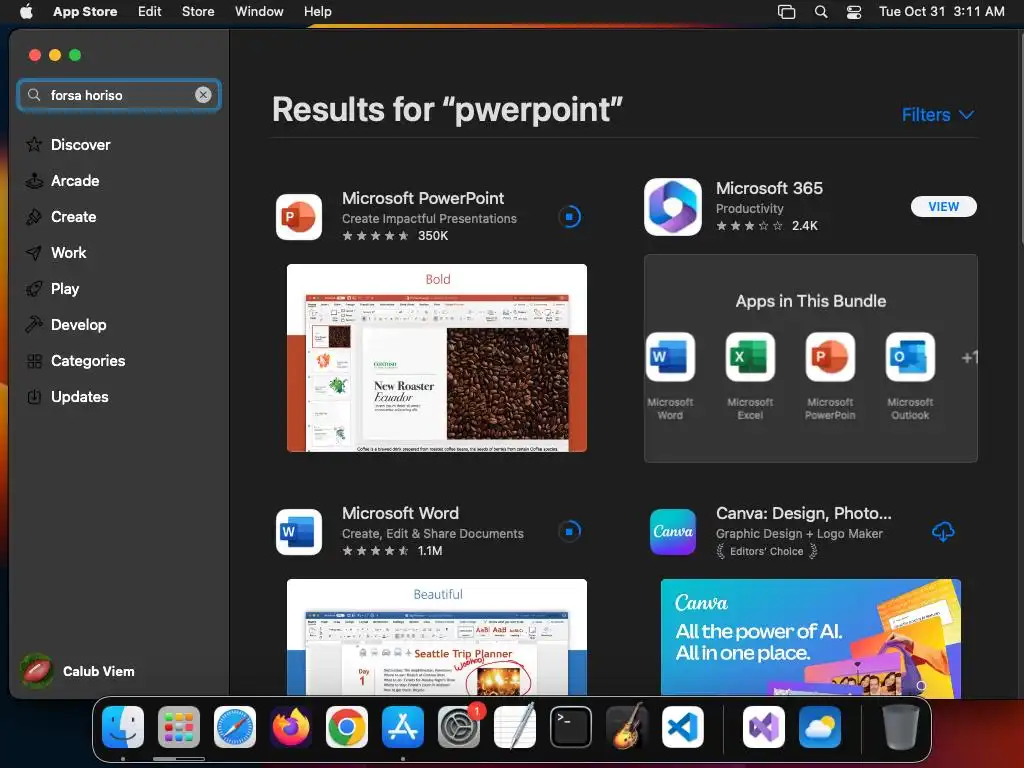Open the Microsoft 365 bundle icon
Image resolution: width=1024 pixels, height=768 pixels.
[673, 207]
